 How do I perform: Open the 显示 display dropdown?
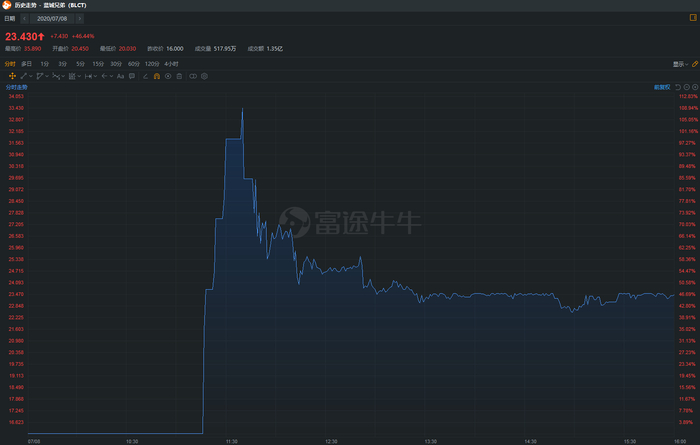pos(680,64)
